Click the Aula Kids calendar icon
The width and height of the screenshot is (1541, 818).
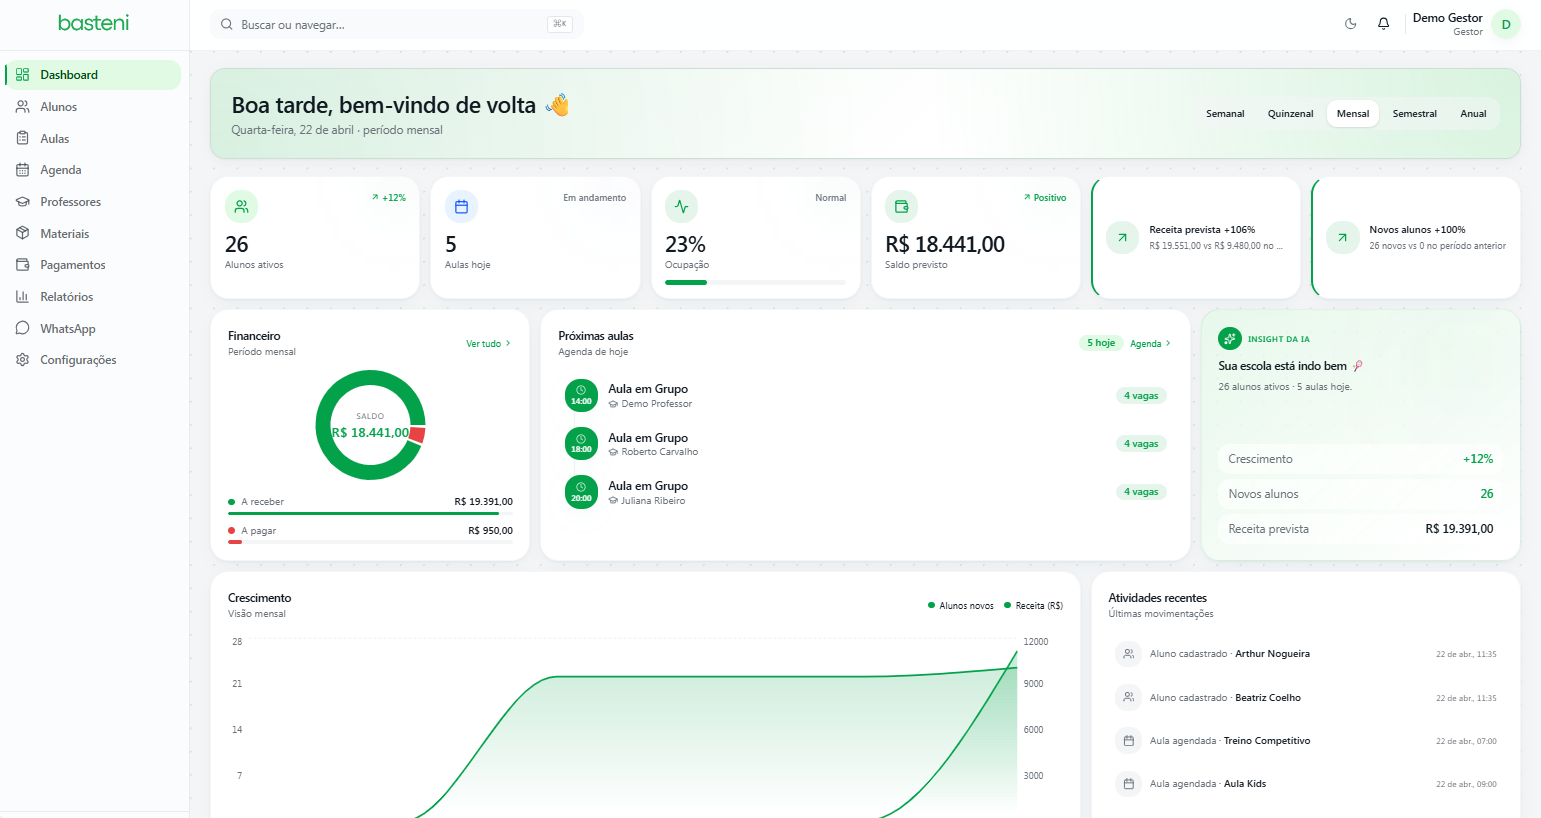(1128, 784)
